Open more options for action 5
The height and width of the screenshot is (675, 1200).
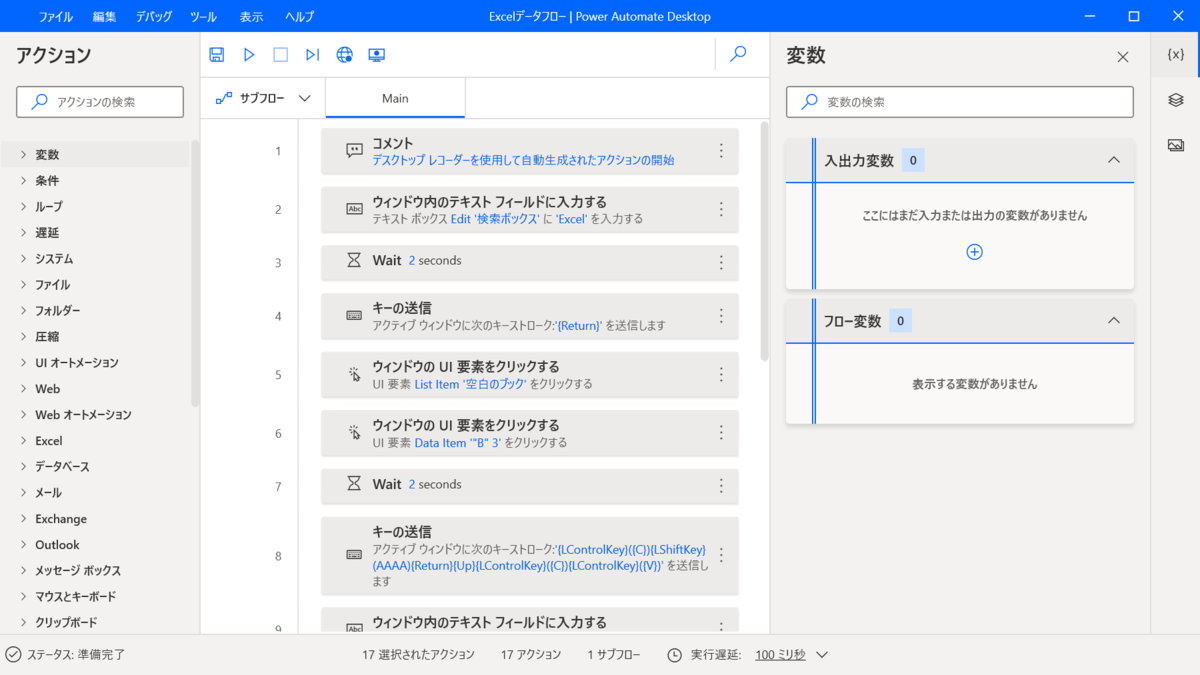click(721, 374)
